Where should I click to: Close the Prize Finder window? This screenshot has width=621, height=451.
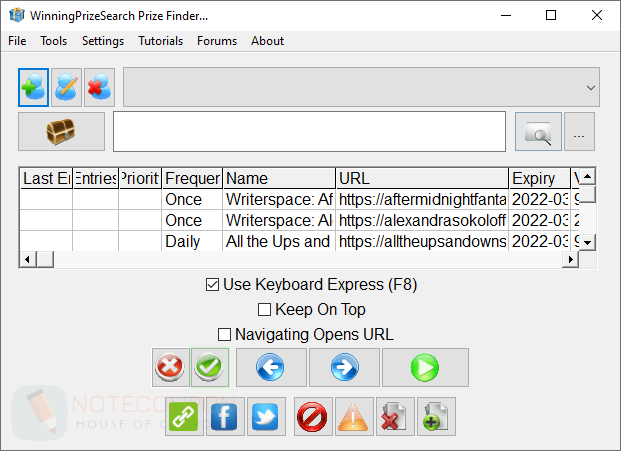596,15
